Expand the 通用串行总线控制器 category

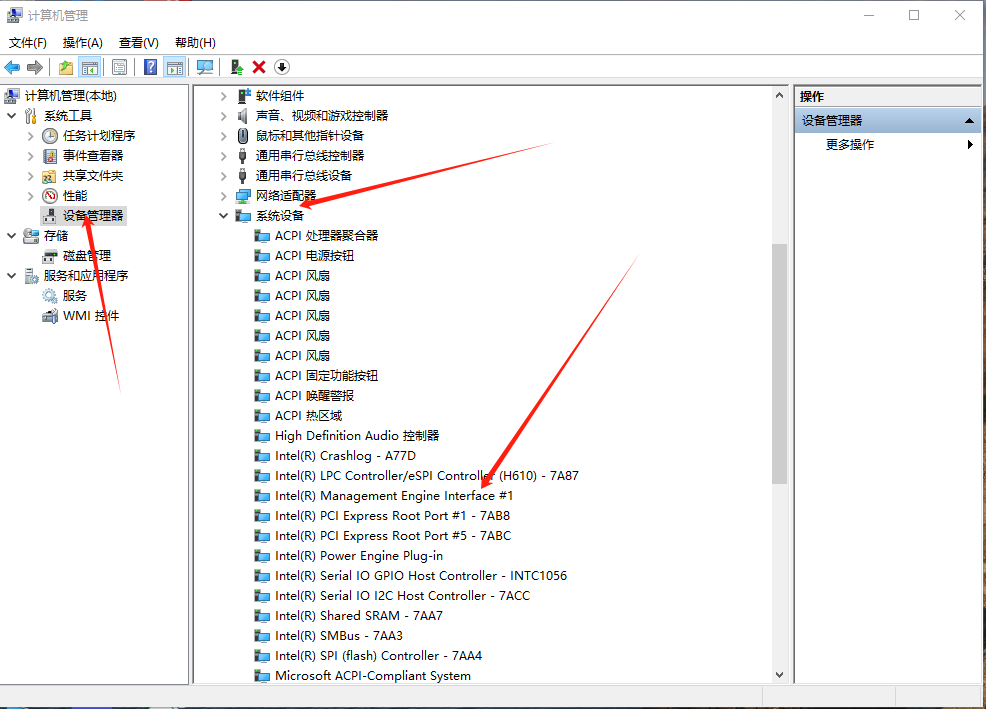click(223, 156)
